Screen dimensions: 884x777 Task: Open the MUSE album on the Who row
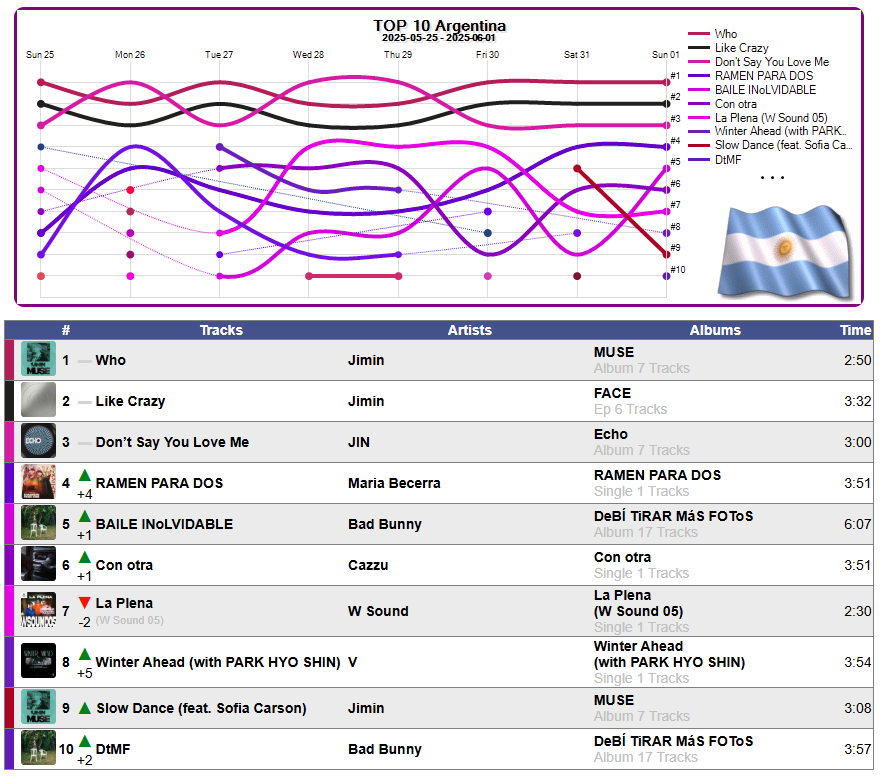pyautogui.click(x=614, y=352)
